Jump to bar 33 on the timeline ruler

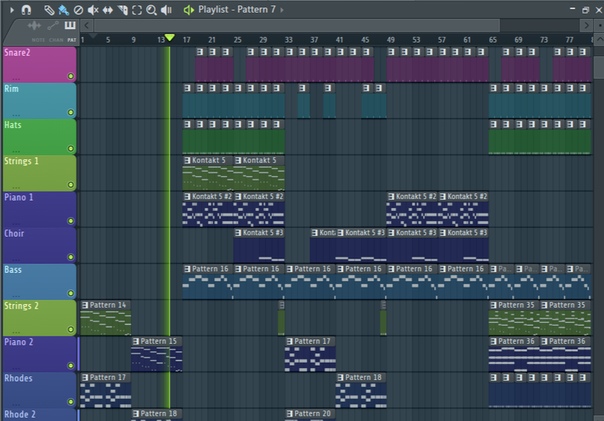(289, 40)
